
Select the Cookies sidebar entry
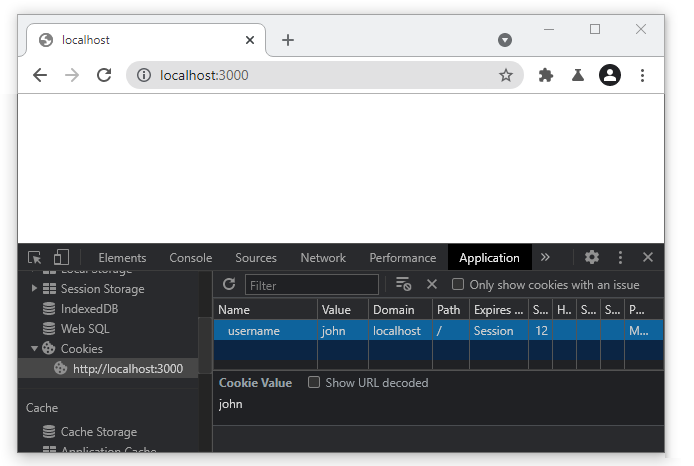coord(82,349)
